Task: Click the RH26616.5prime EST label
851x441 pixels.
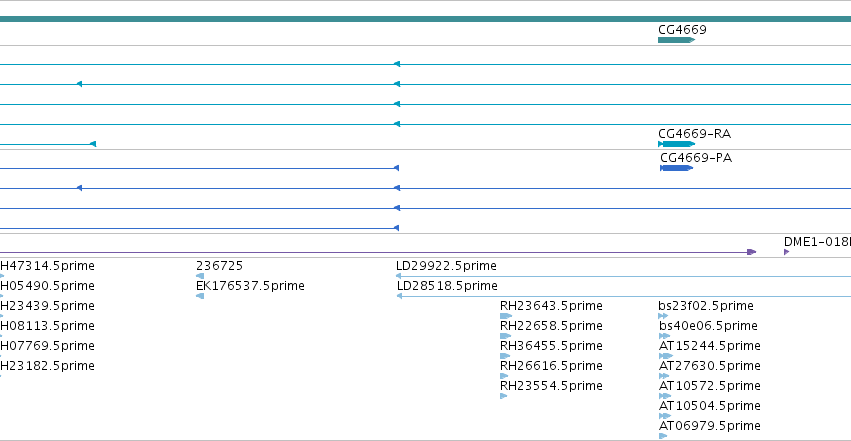Action: point(551,366)
